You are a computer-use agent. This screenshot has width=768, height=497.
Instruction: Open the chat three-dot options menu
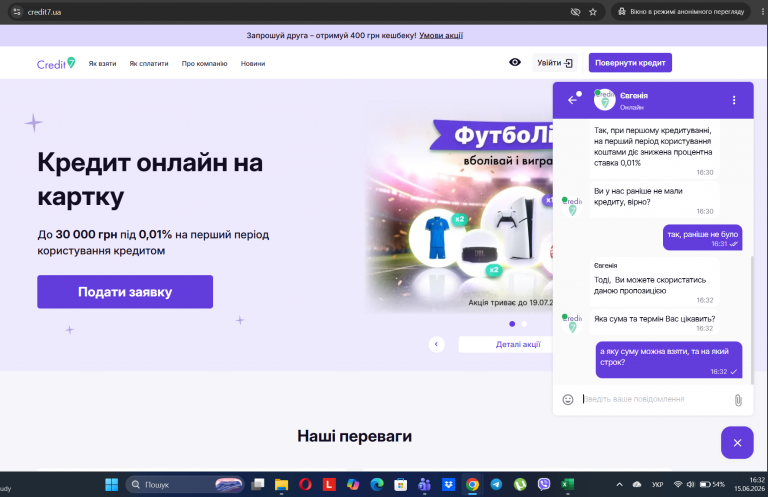tap(734, 100)
